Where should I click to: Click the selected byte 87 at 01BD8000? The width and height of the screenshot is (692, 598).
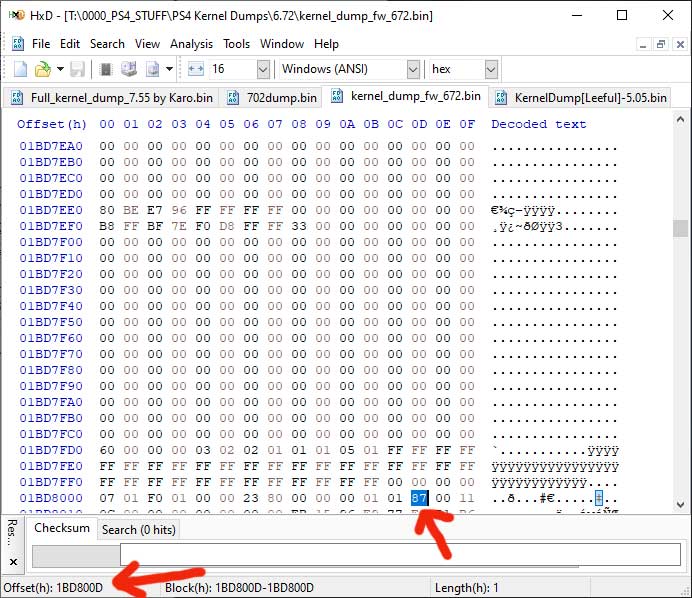click(x=419, y=498)
